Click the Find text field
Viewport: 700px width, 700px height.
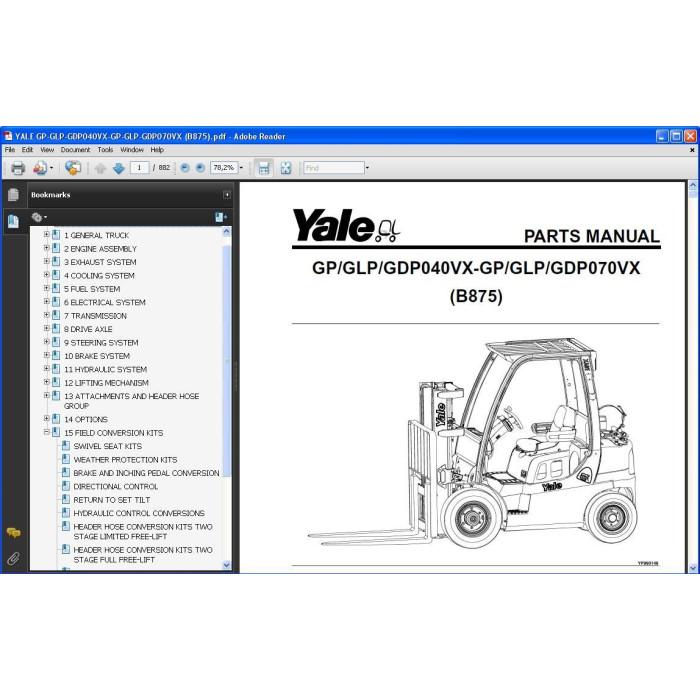click(333, 168)
